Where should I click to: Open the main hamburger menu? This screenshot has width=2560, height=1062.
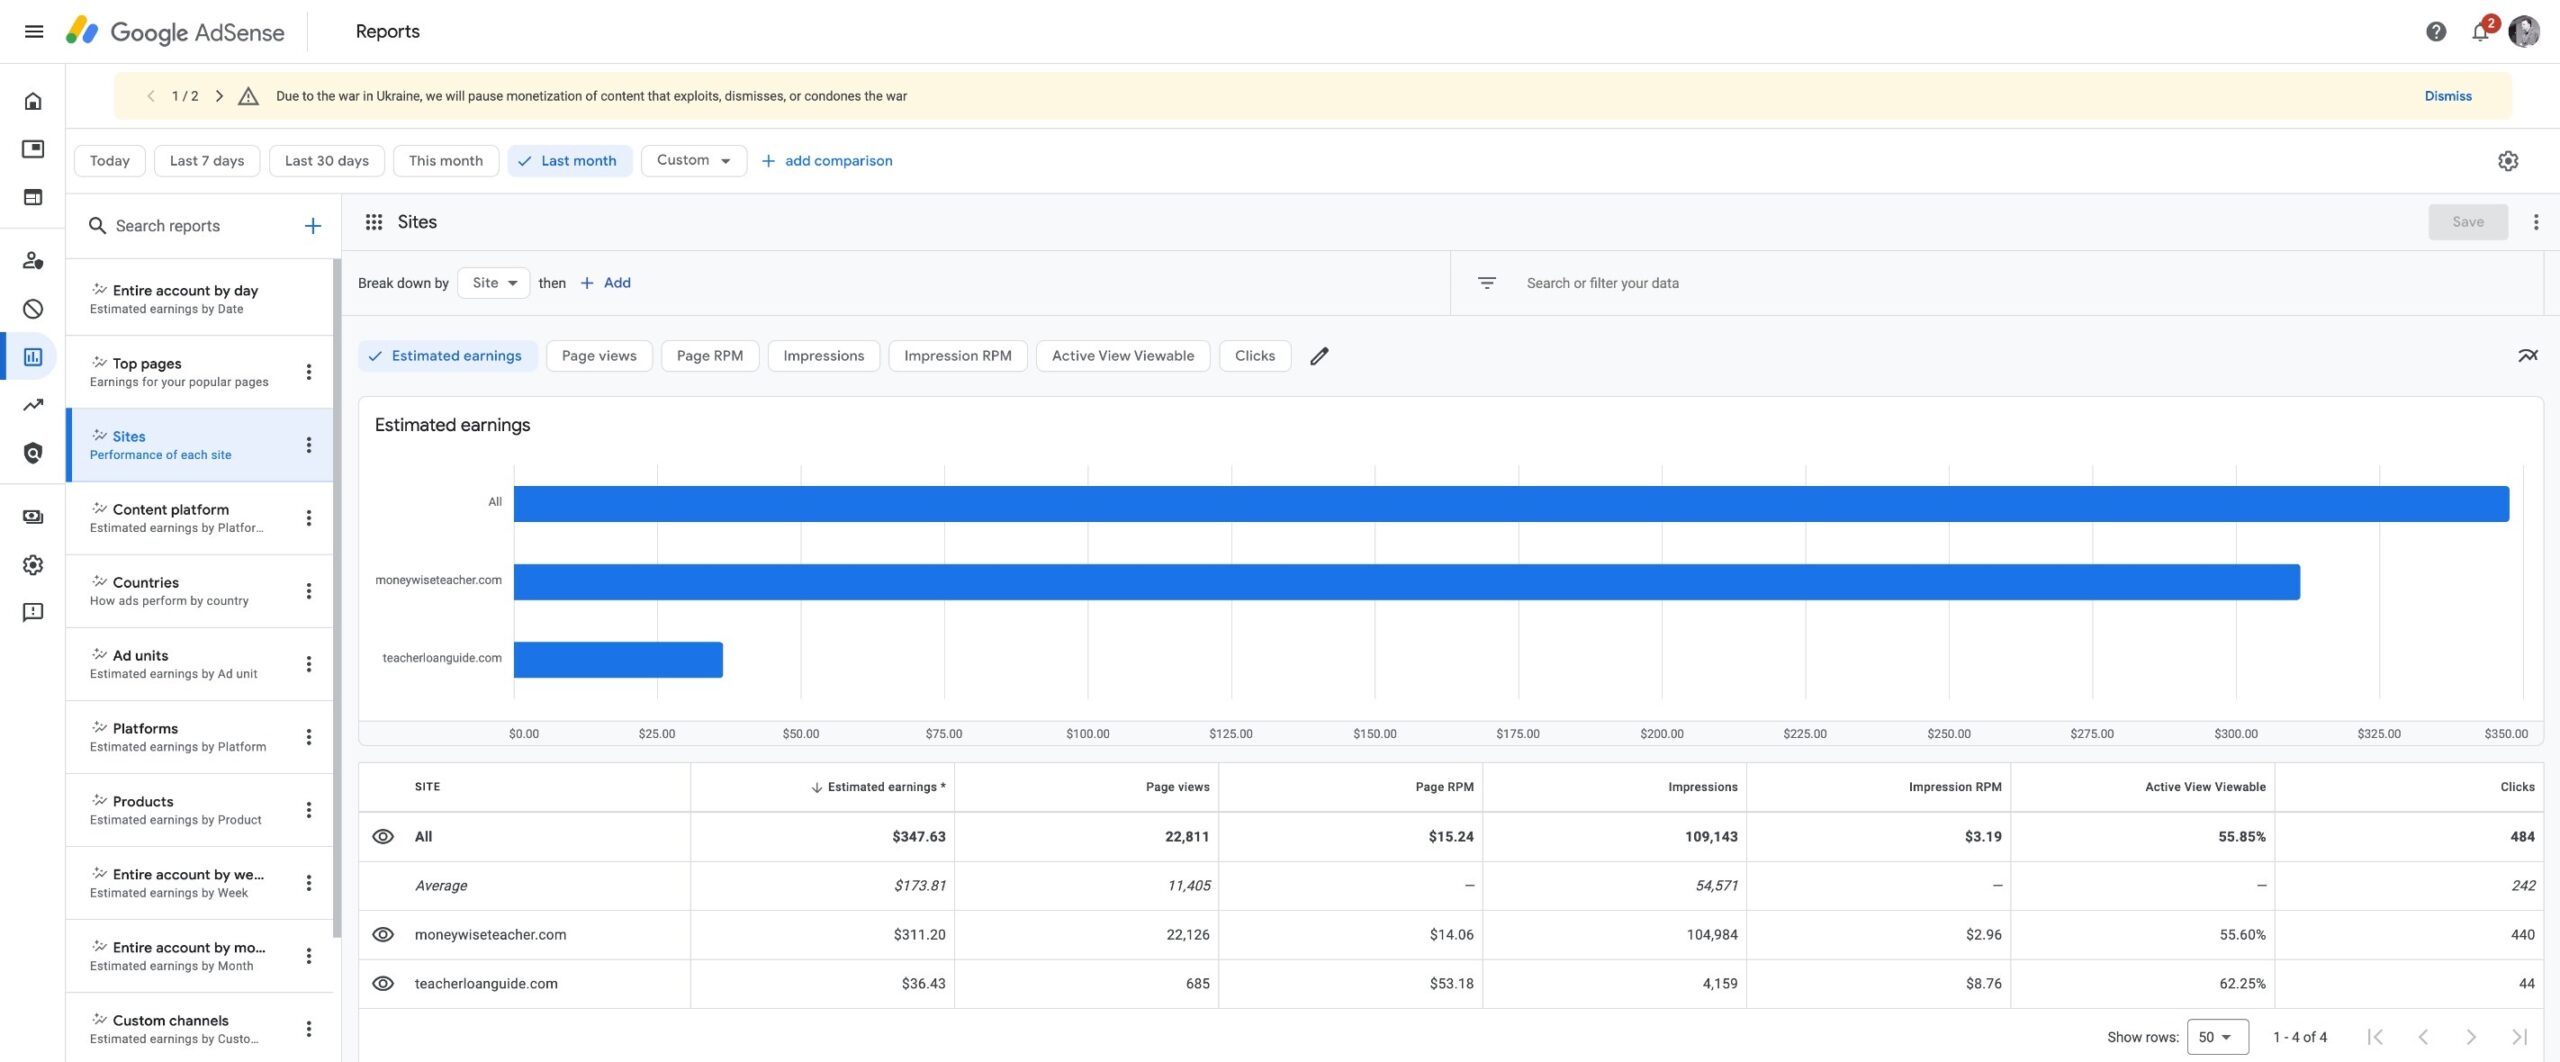click(33, 31)
